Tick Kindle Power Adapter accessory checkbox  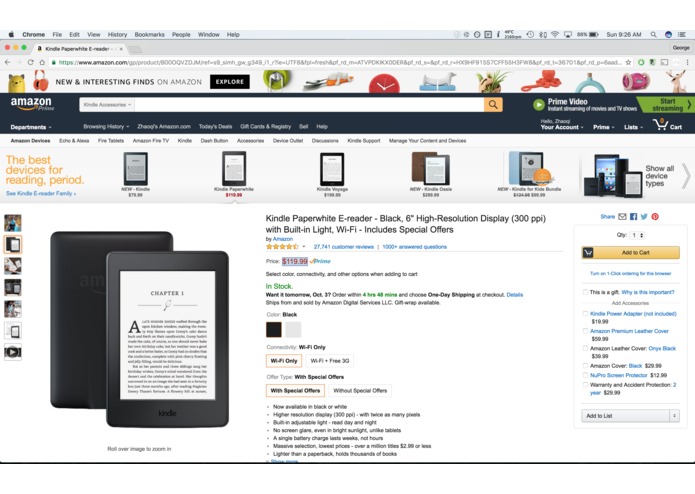point(585,314)
